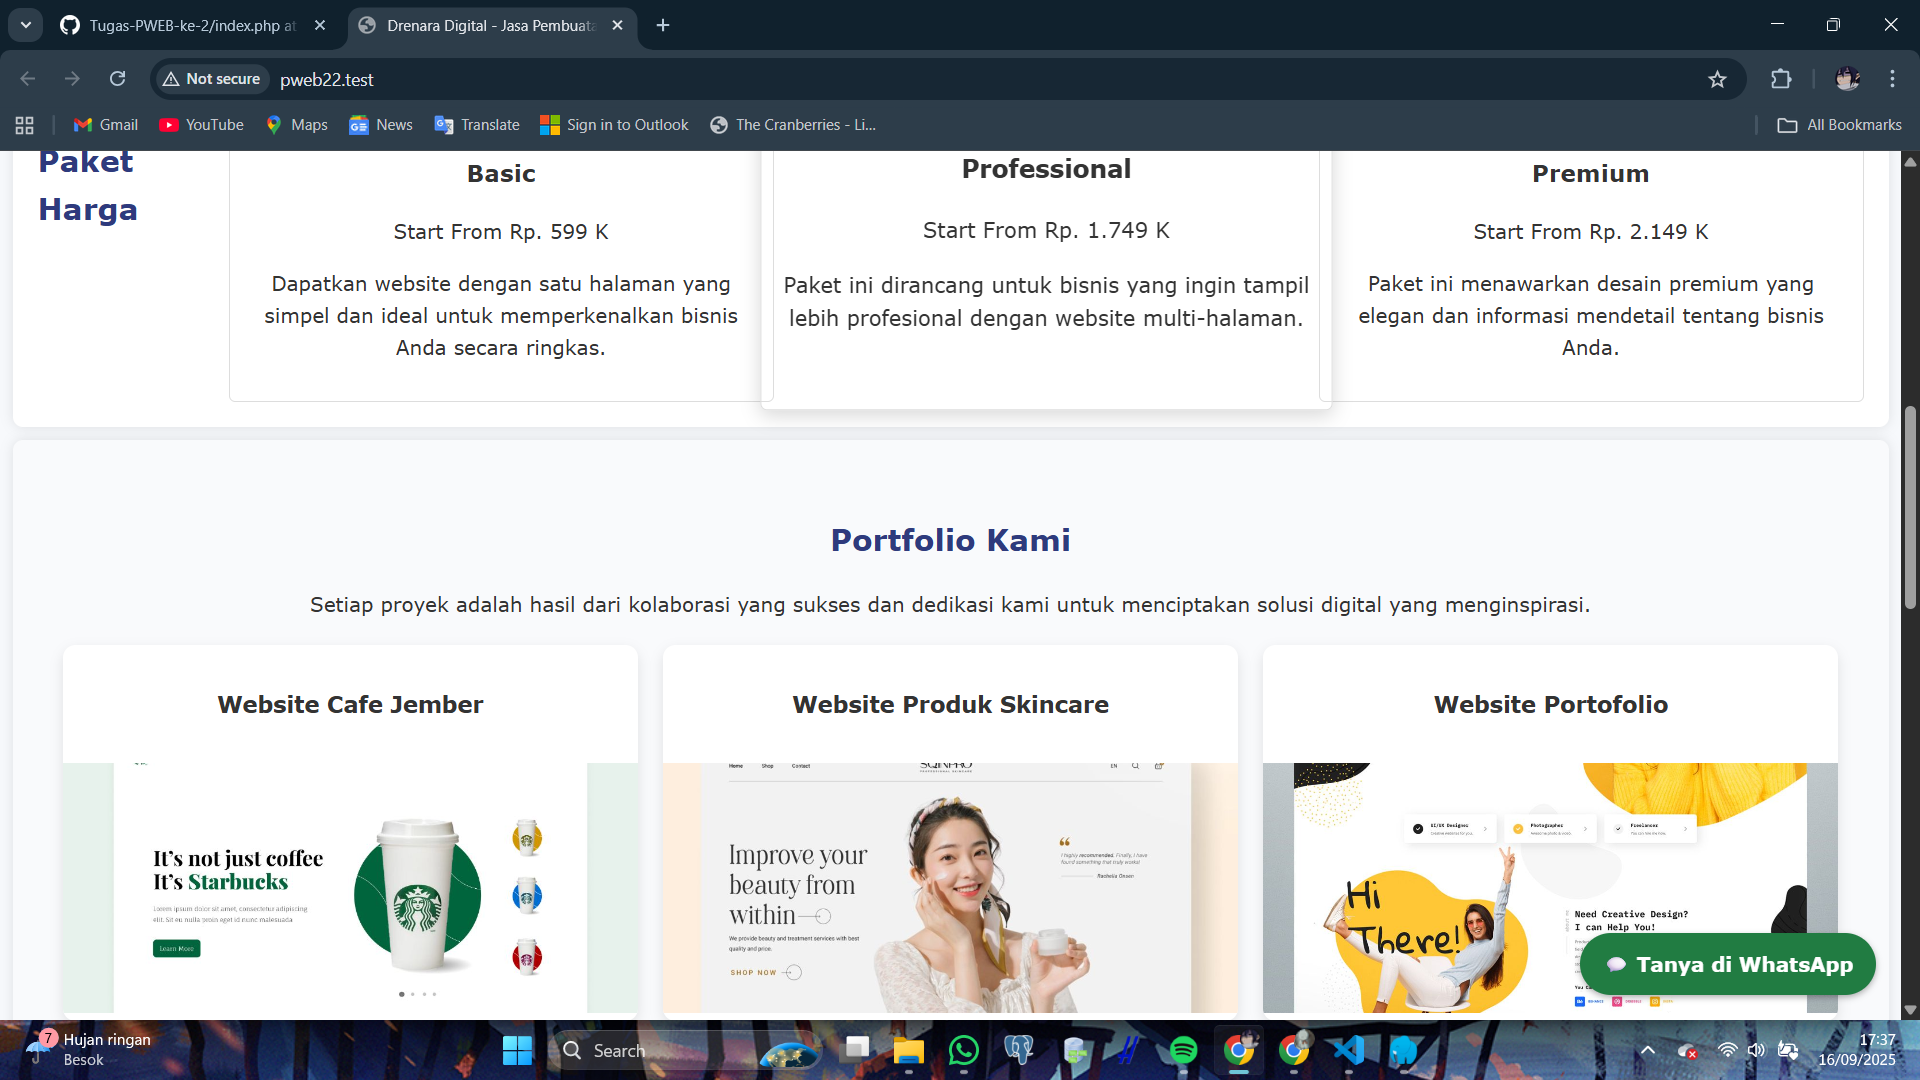The image size is (1920, 1080).
Task: Open the Extensions puzzle icon
Action: (1781, 79)
